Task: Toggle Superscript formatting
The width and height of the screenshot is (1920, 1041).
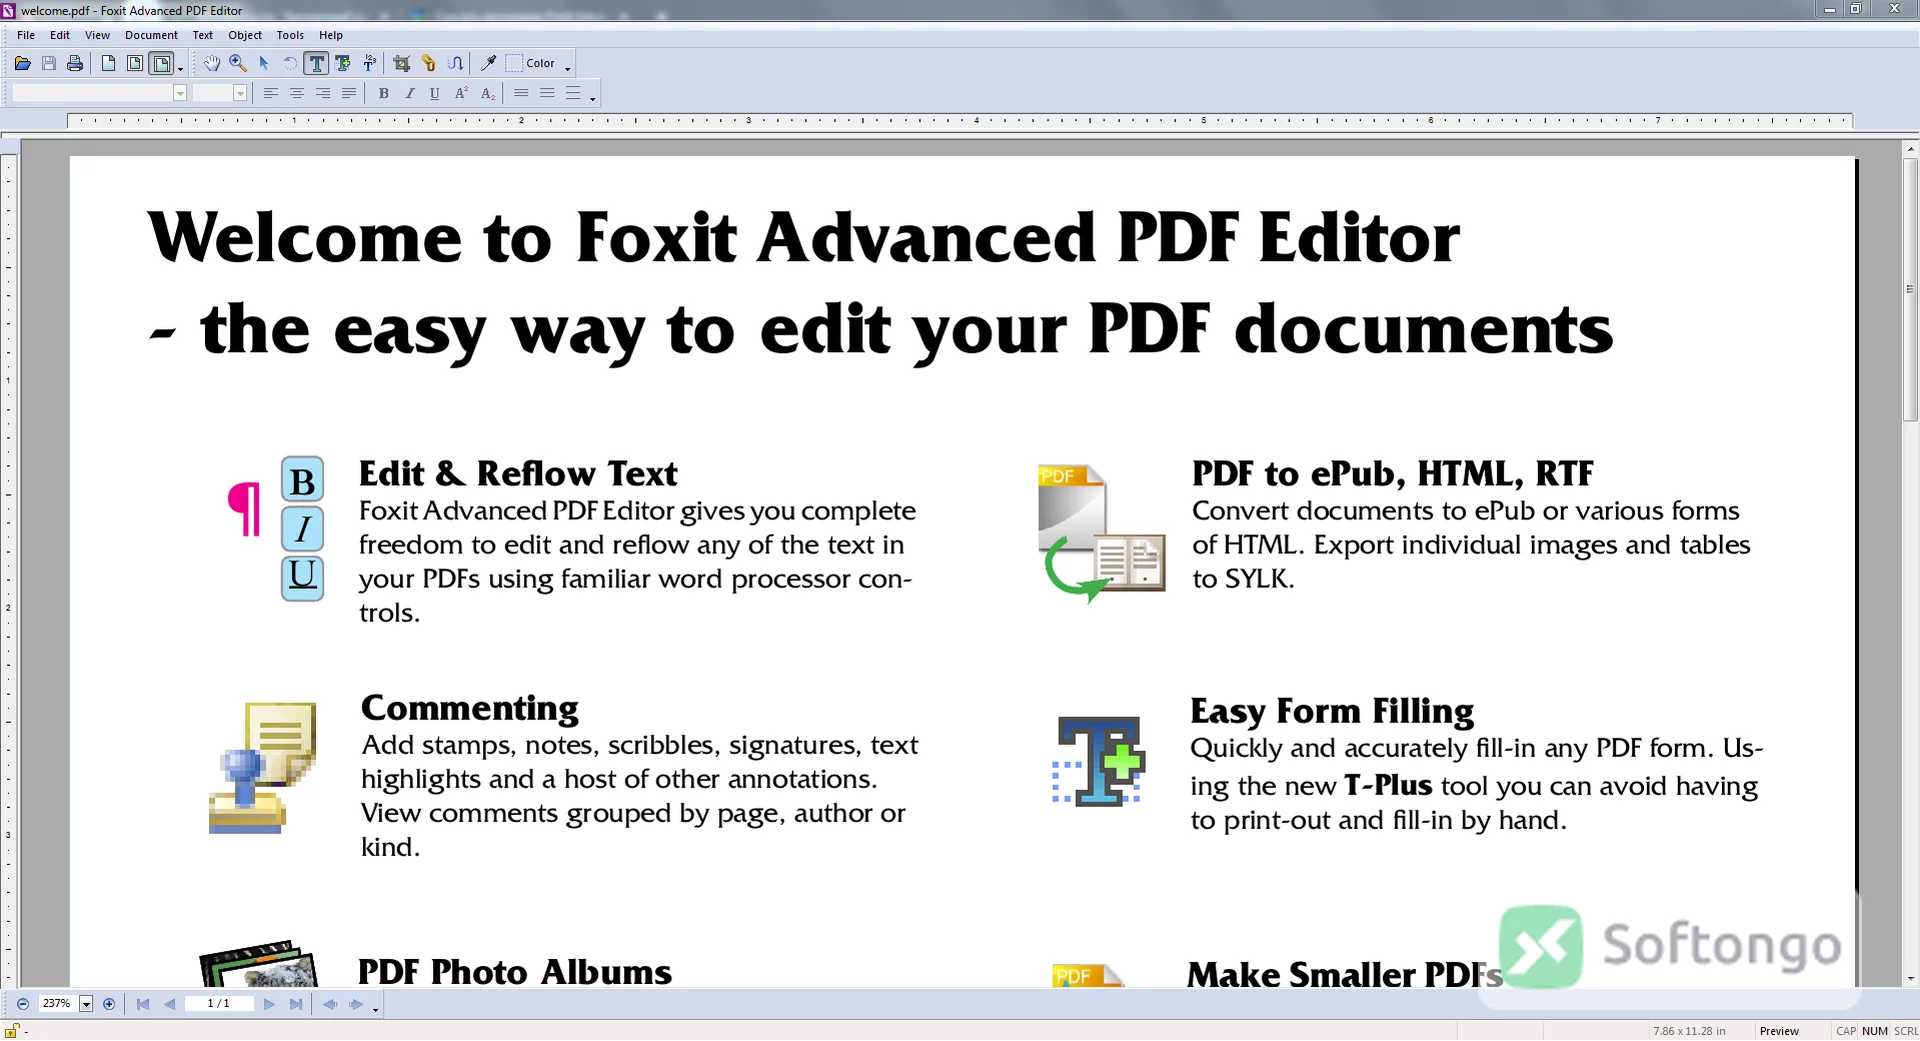Action: [461, 93]
